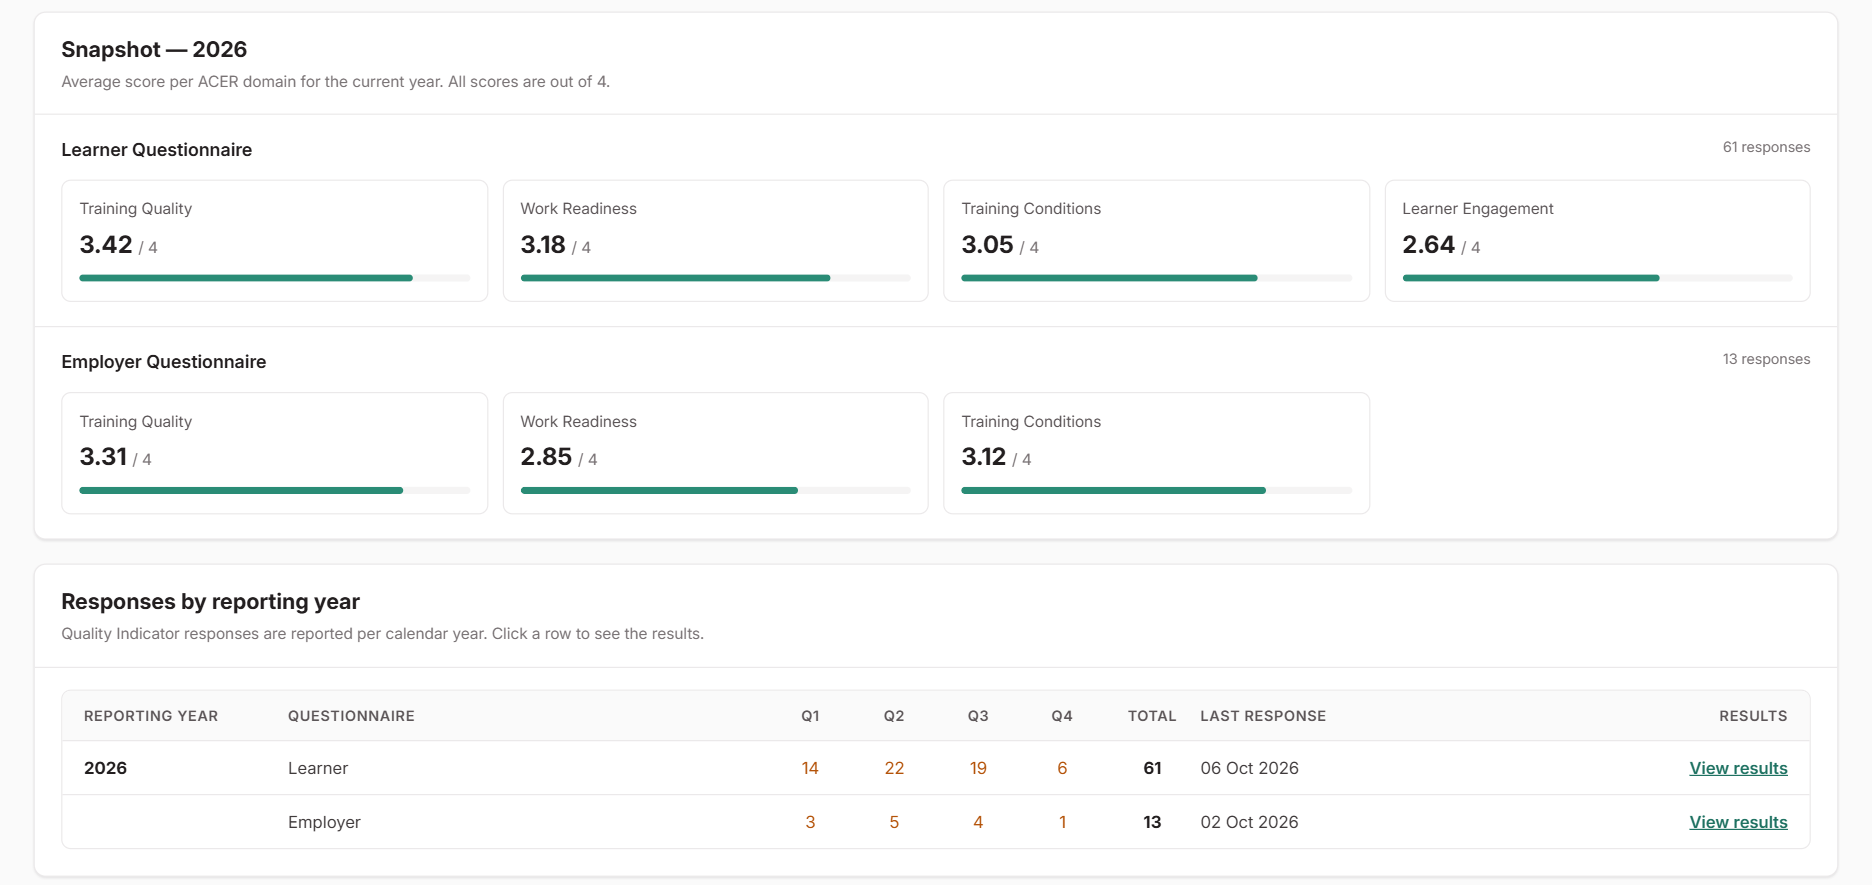The width and height of the screenshot is (1872, 885).
Task: Click Employer Q1 value 3
Action: click(x=810, y=822)
